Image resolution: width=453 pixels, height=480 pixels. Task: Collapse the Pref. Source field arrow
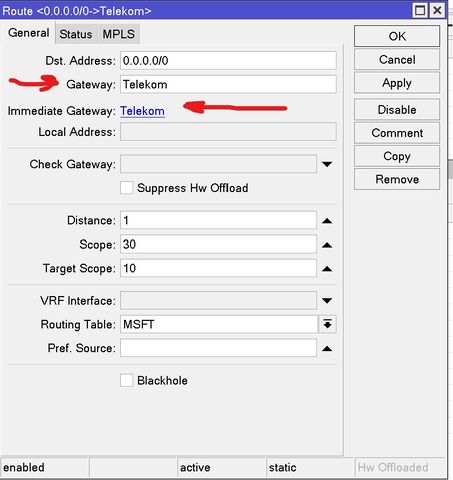coord(327,349)
